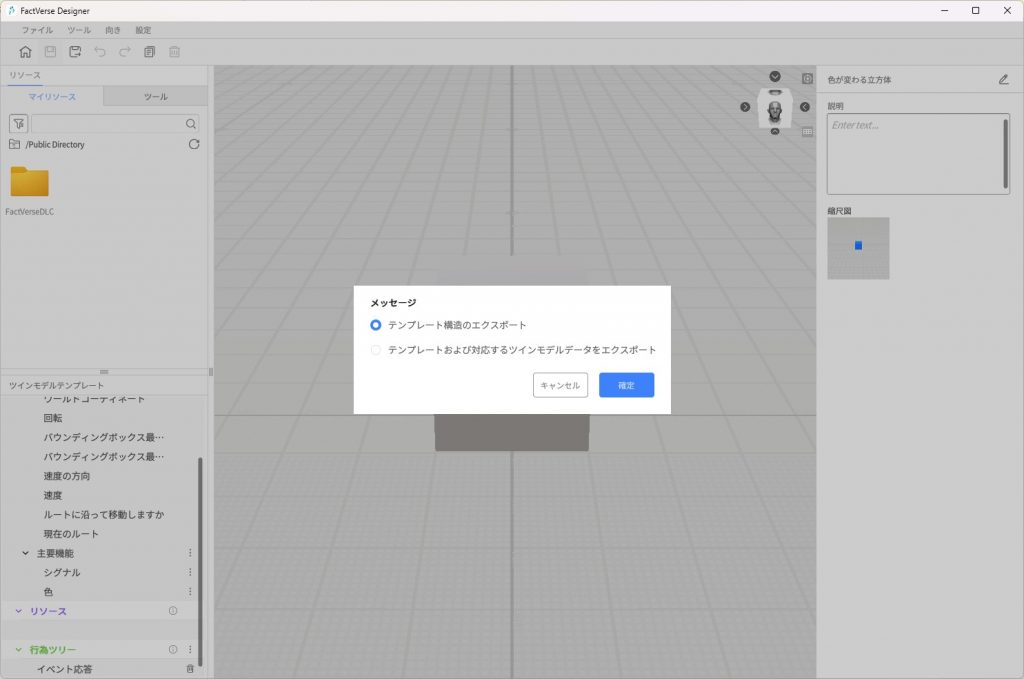This screenshot has height=679, width=1024.
Task: Select the テンプレート構造のエクスポート radio option
Action: point(376,325)
